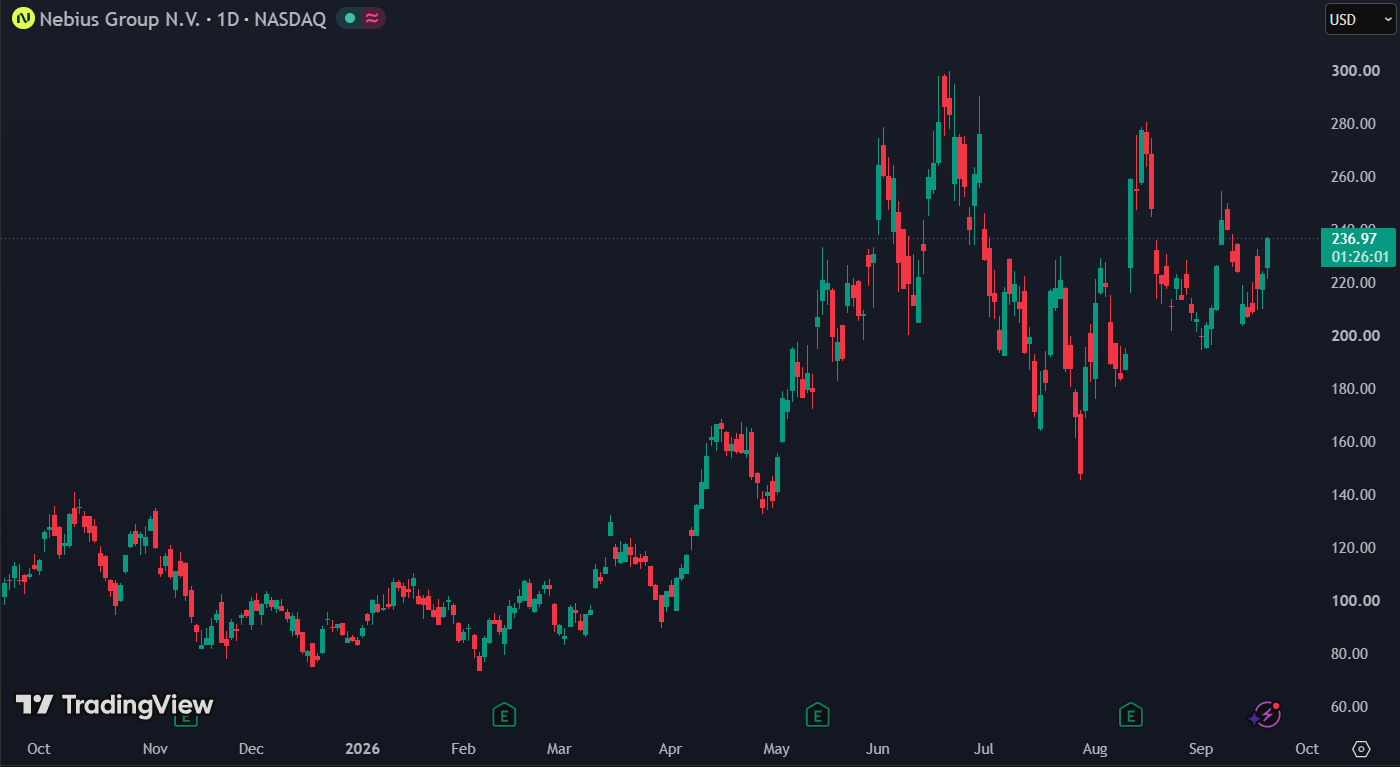Open the mid-August earnings E marker
1400x767 pixels.
click(x=1130, y=715)
